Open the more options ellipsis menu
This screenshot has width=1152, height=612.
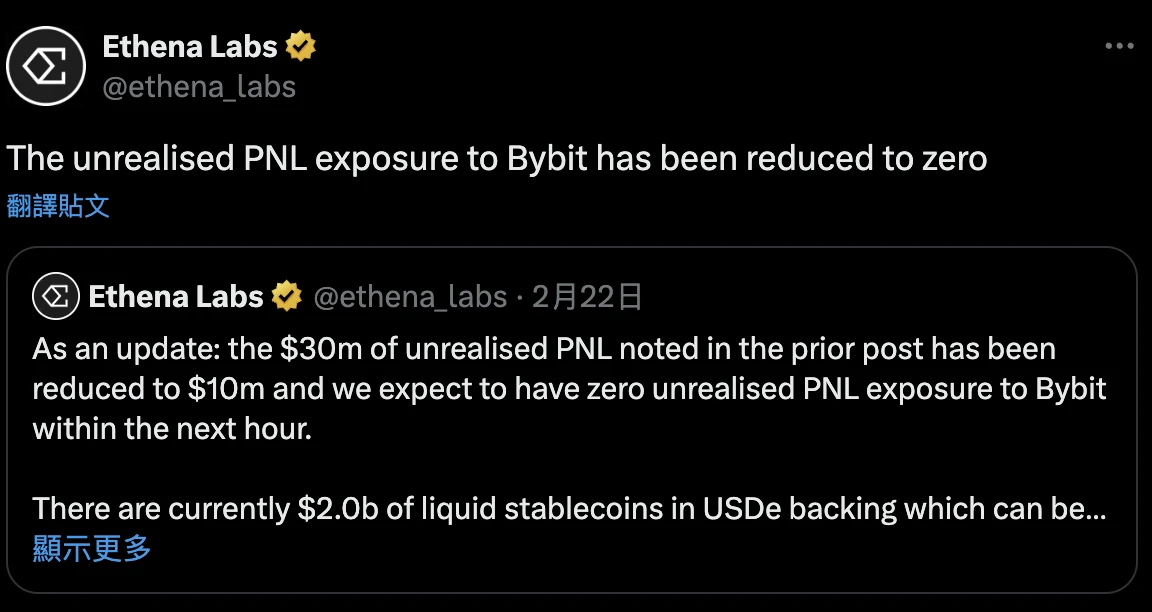pyautogui.click(x=1118, y=46)
